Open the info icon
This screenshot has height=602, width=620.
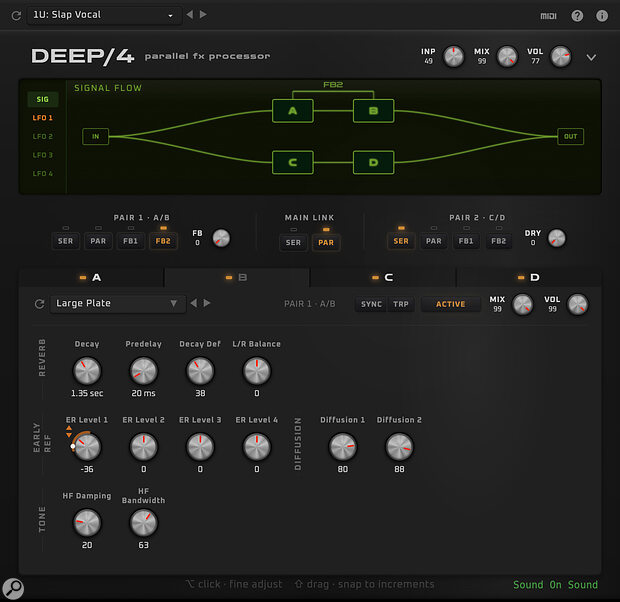point(602,16)
